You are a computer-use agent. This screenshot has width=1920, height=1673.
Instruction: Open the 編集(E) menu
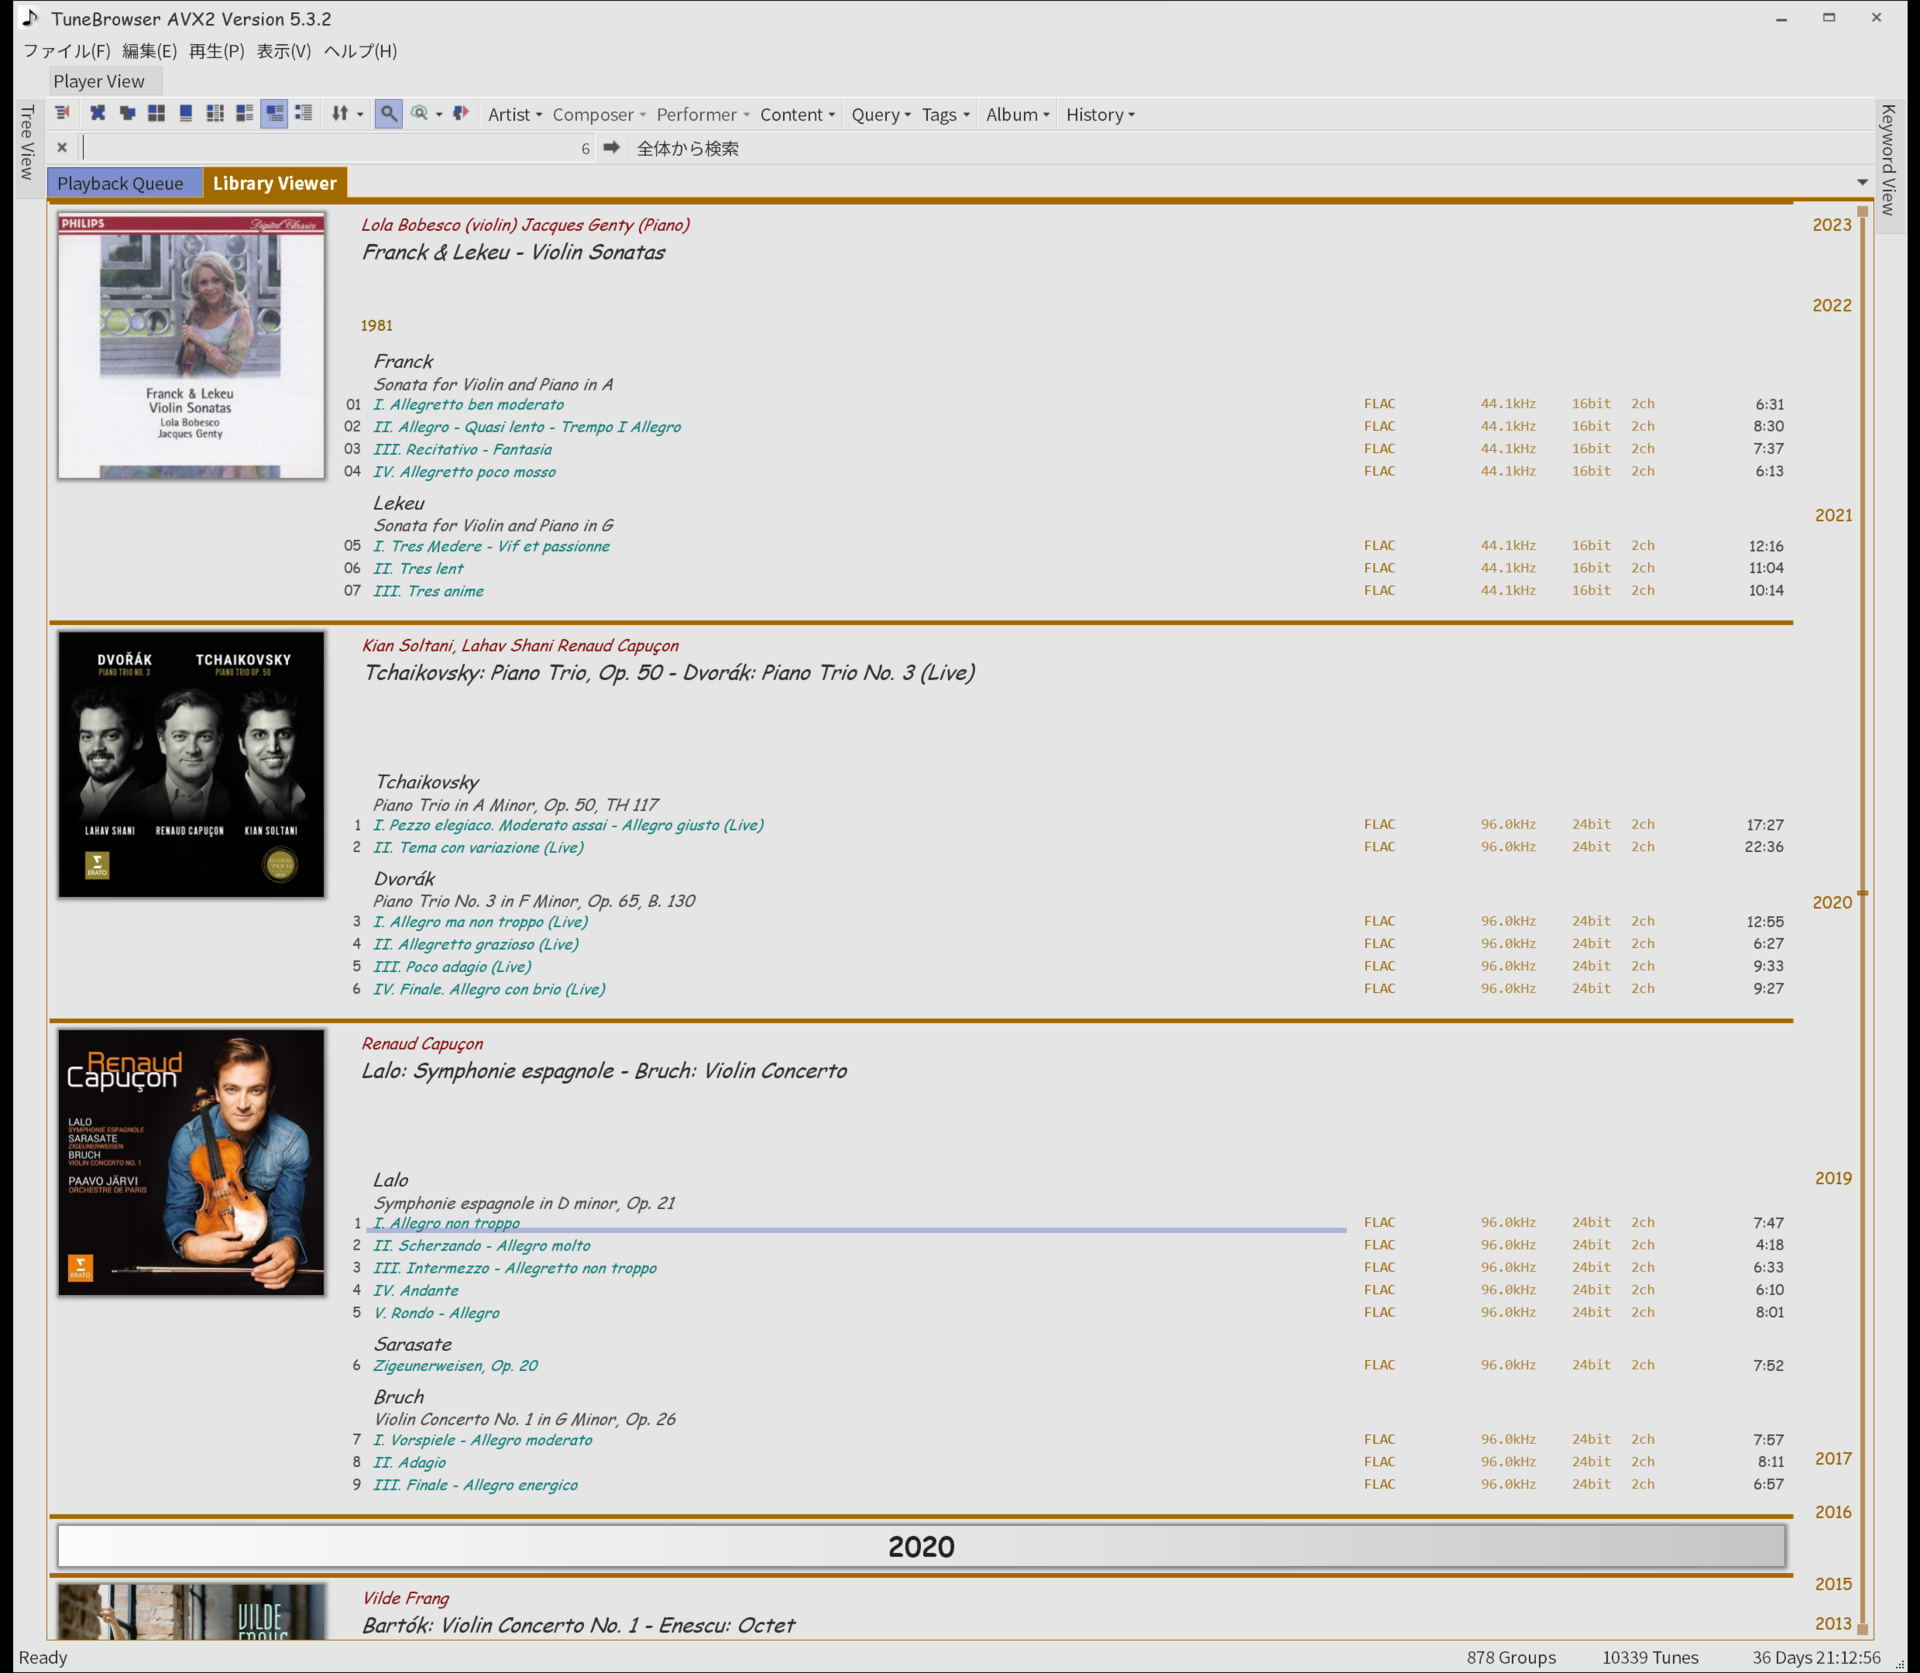pyautogui.click(x=149, y=51)
